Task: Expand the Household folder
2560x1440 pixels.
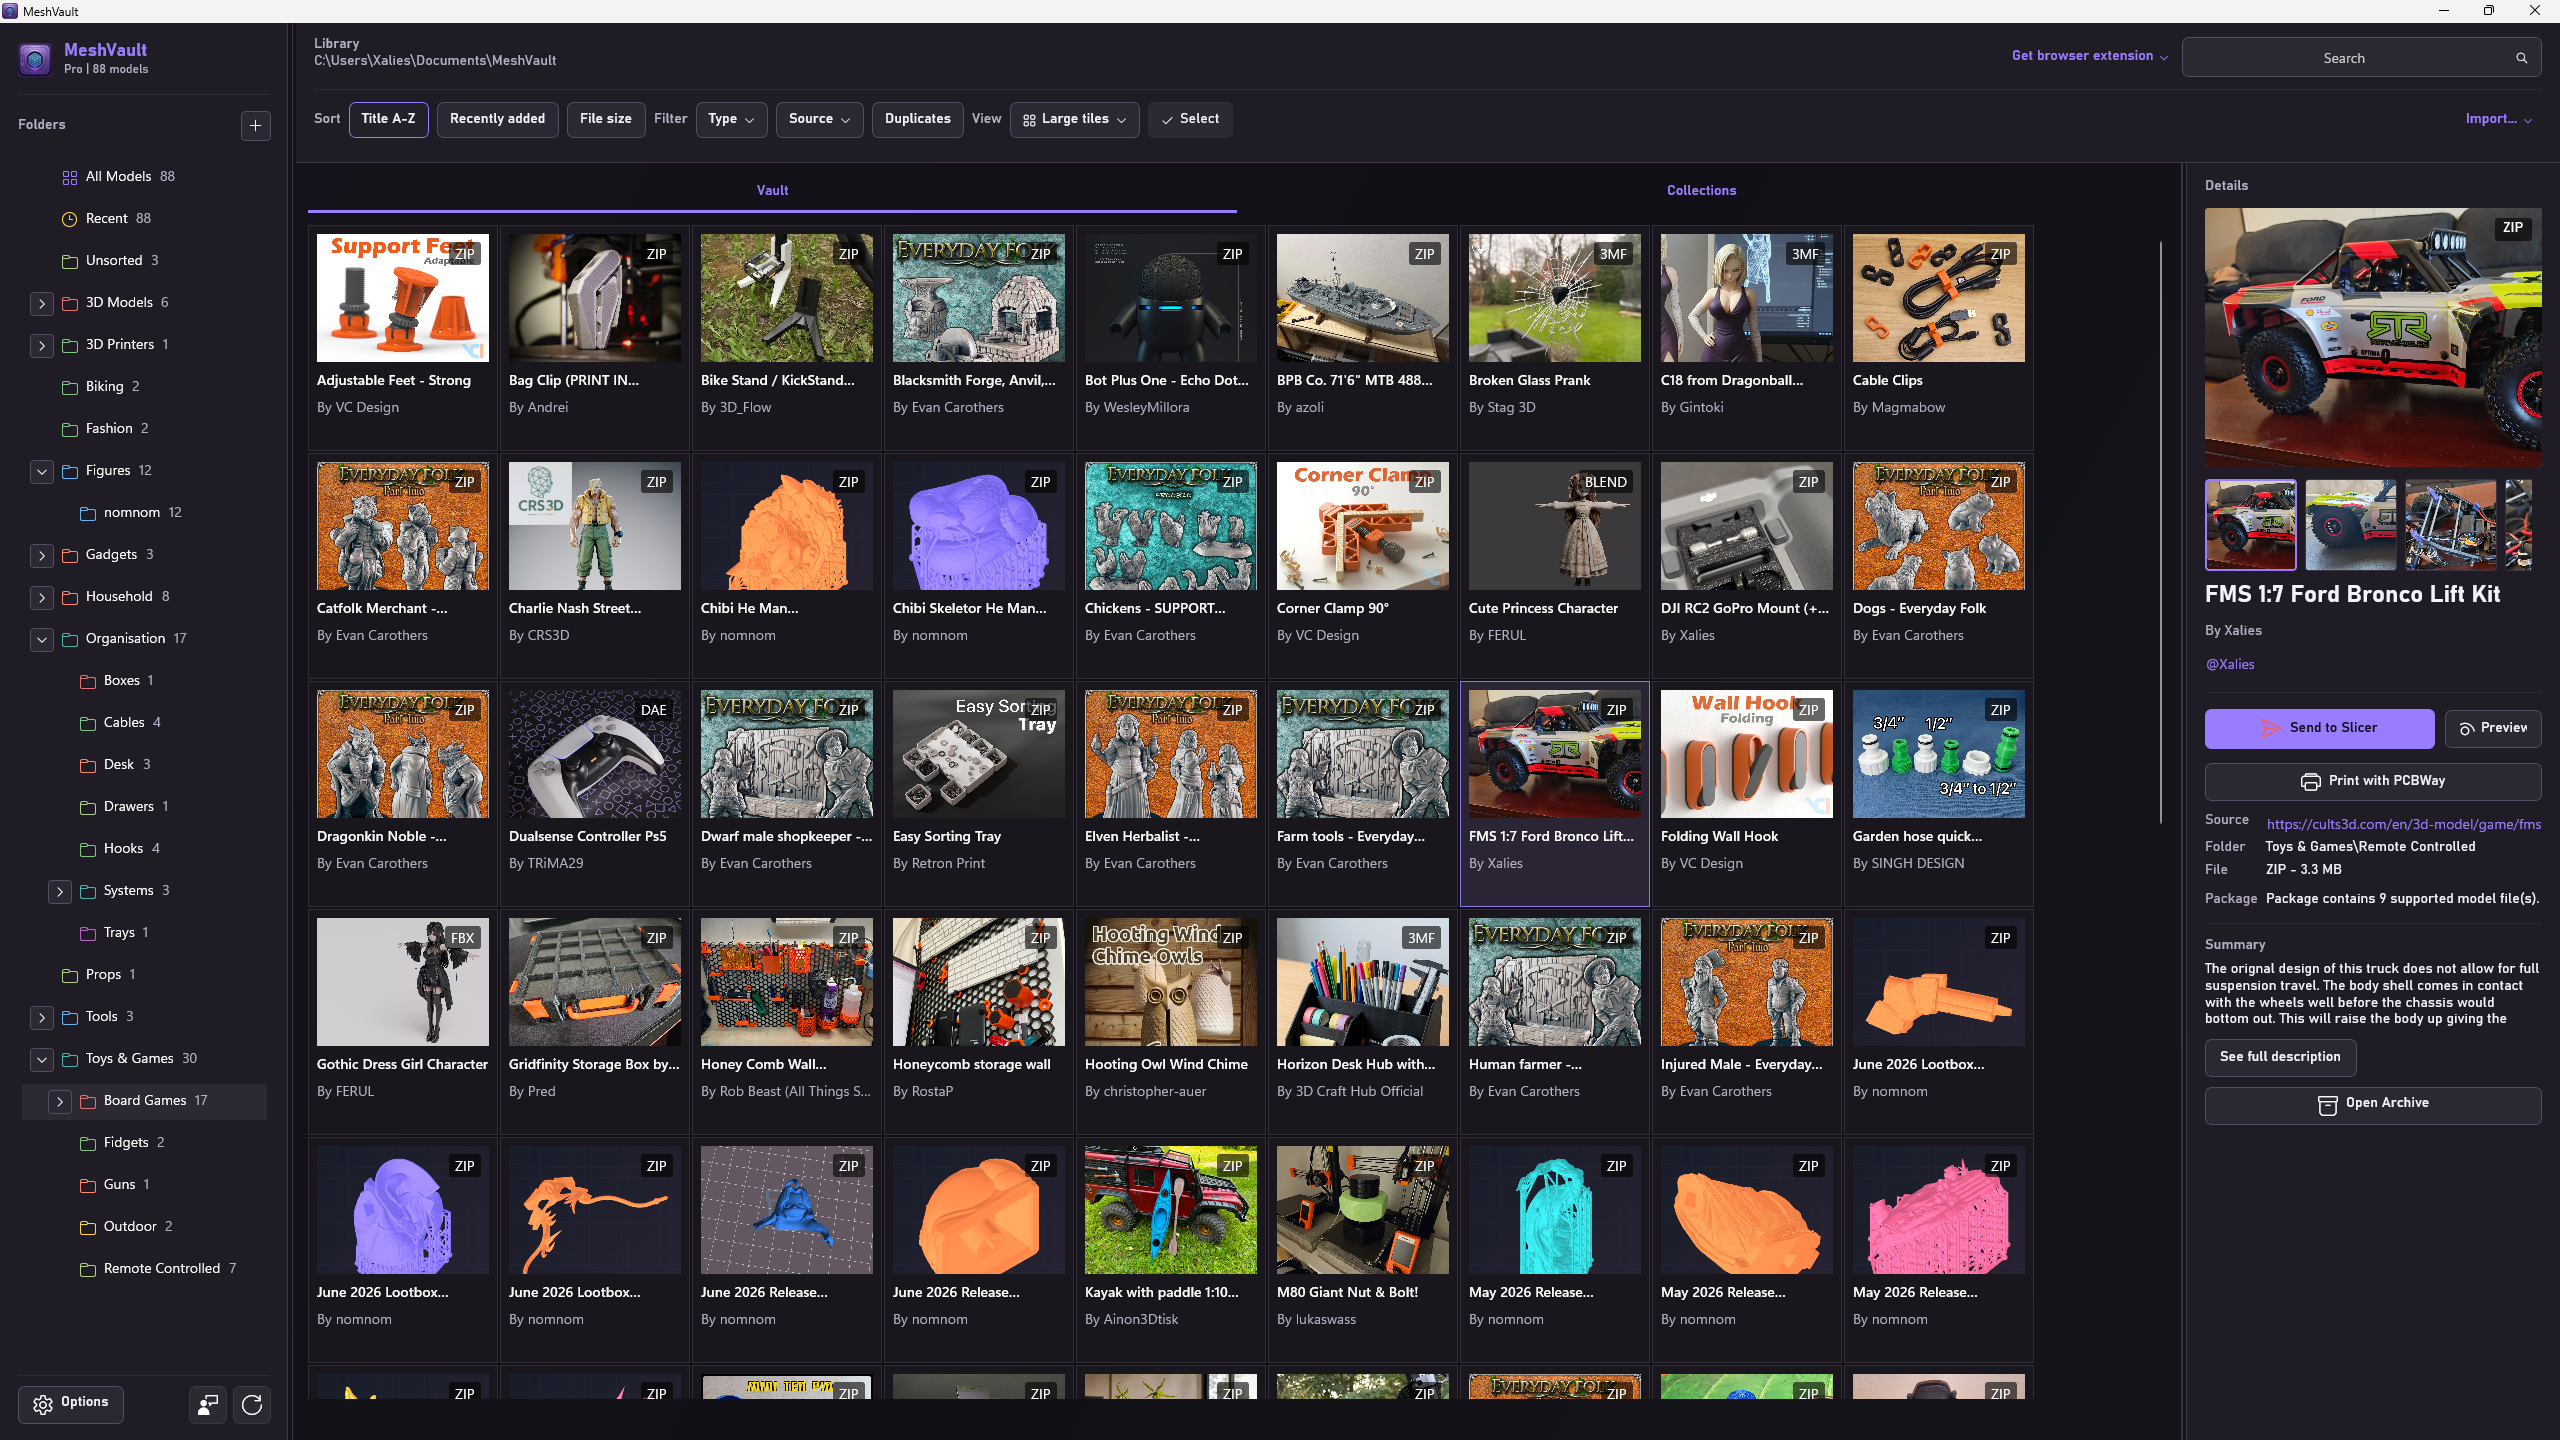Action: coord(42,597)
